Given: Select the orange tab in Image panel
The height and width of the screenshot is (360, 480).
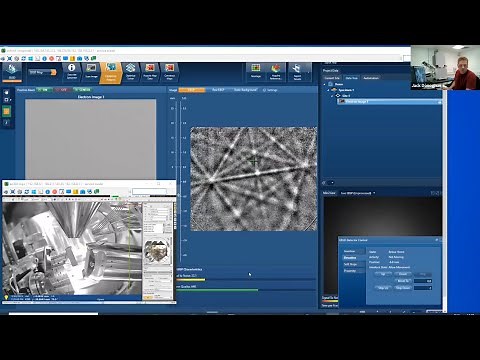Looking at the screenshot, I should pos(191,90).
